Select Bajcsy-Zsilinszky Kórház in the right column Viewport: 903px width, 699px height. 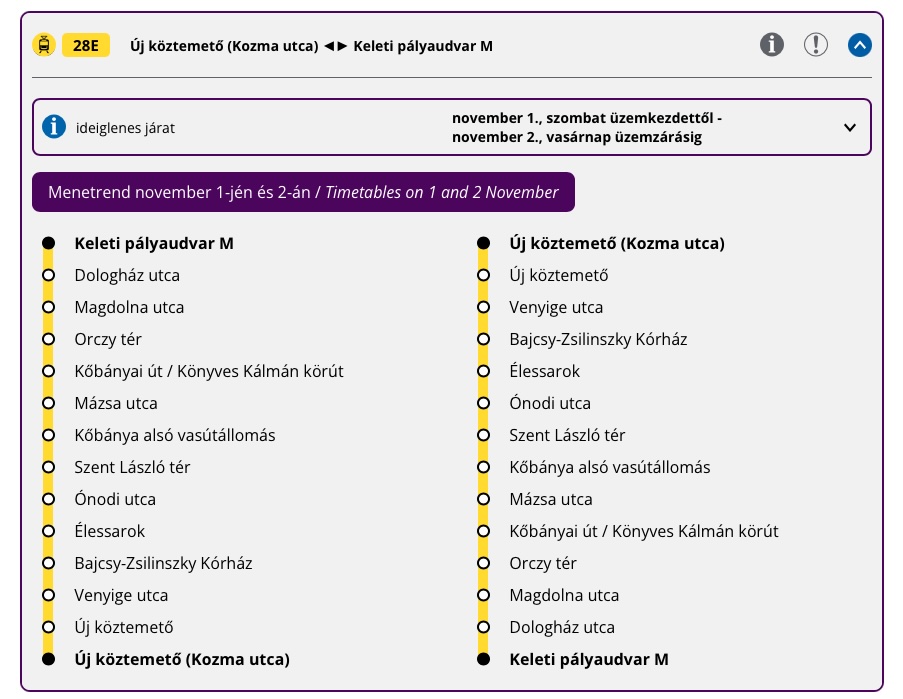tap(598, 339)
